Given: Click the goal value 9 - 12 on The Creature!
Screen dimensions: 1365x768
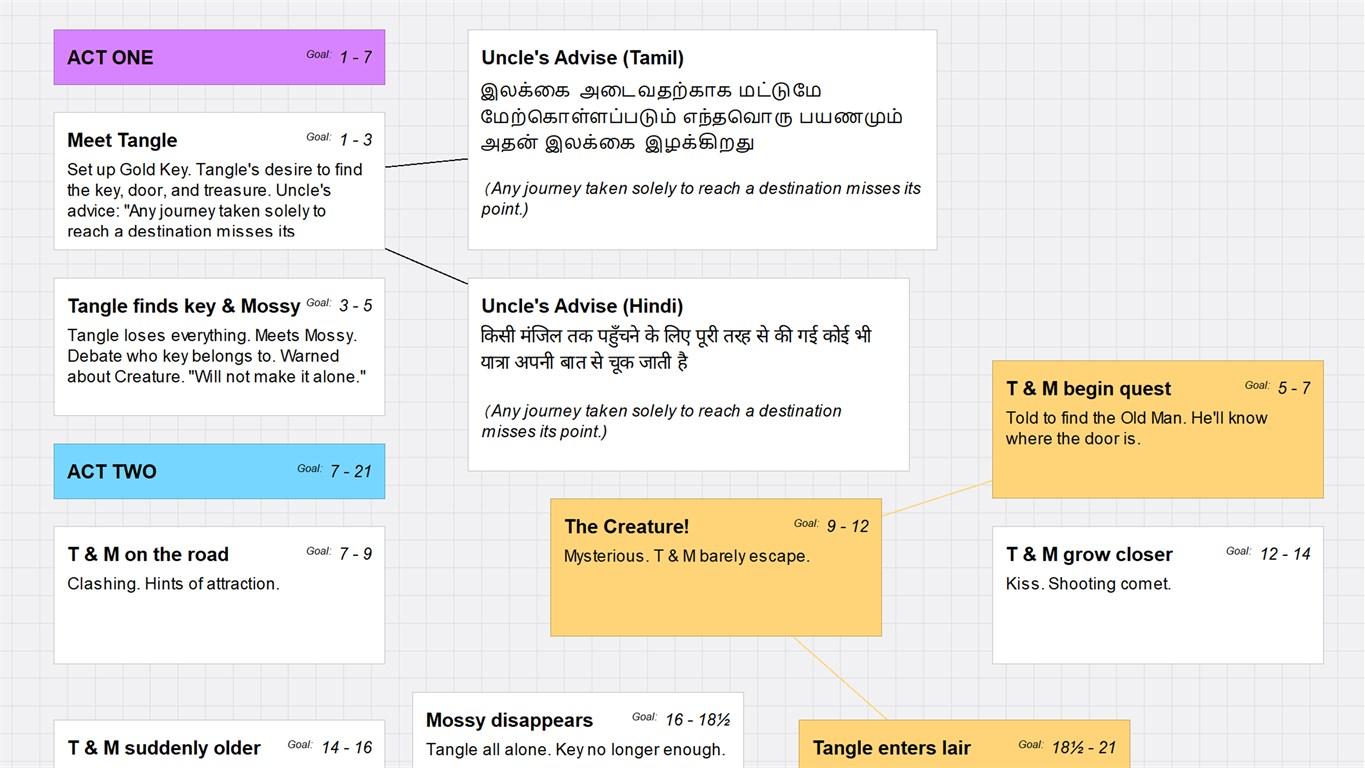Looking at the screenshot, I should (847, 527).
